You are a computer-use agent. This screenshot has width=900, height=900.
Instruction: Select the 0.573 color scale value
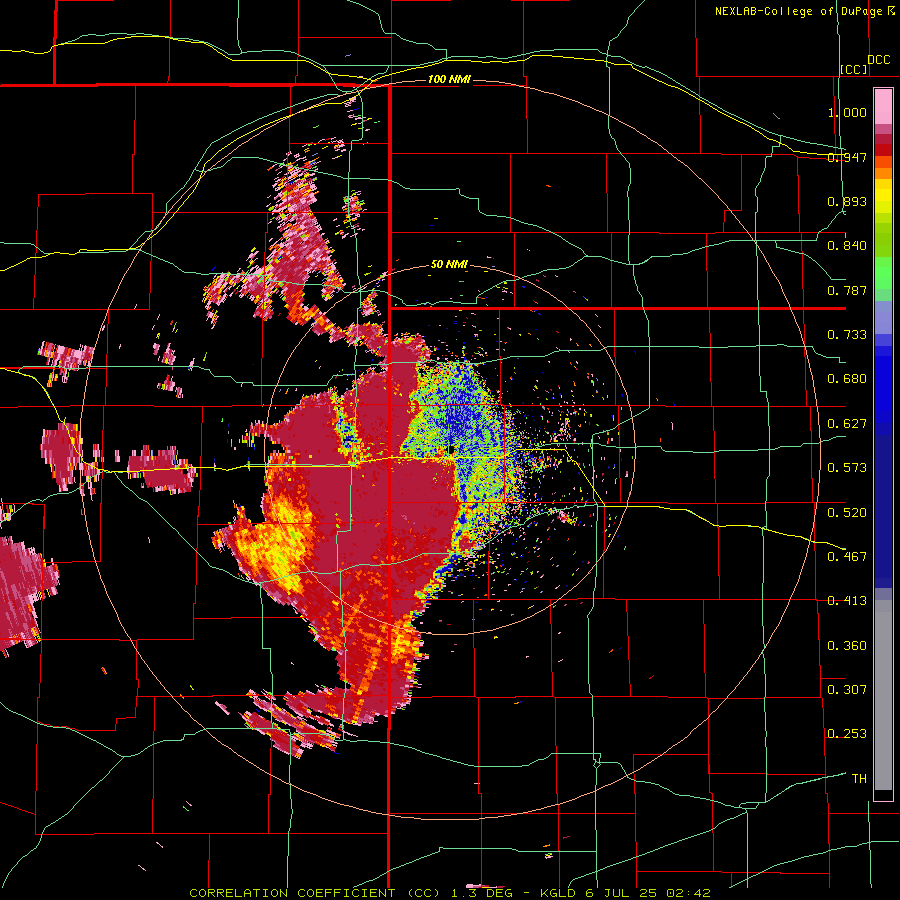[847, 468]
